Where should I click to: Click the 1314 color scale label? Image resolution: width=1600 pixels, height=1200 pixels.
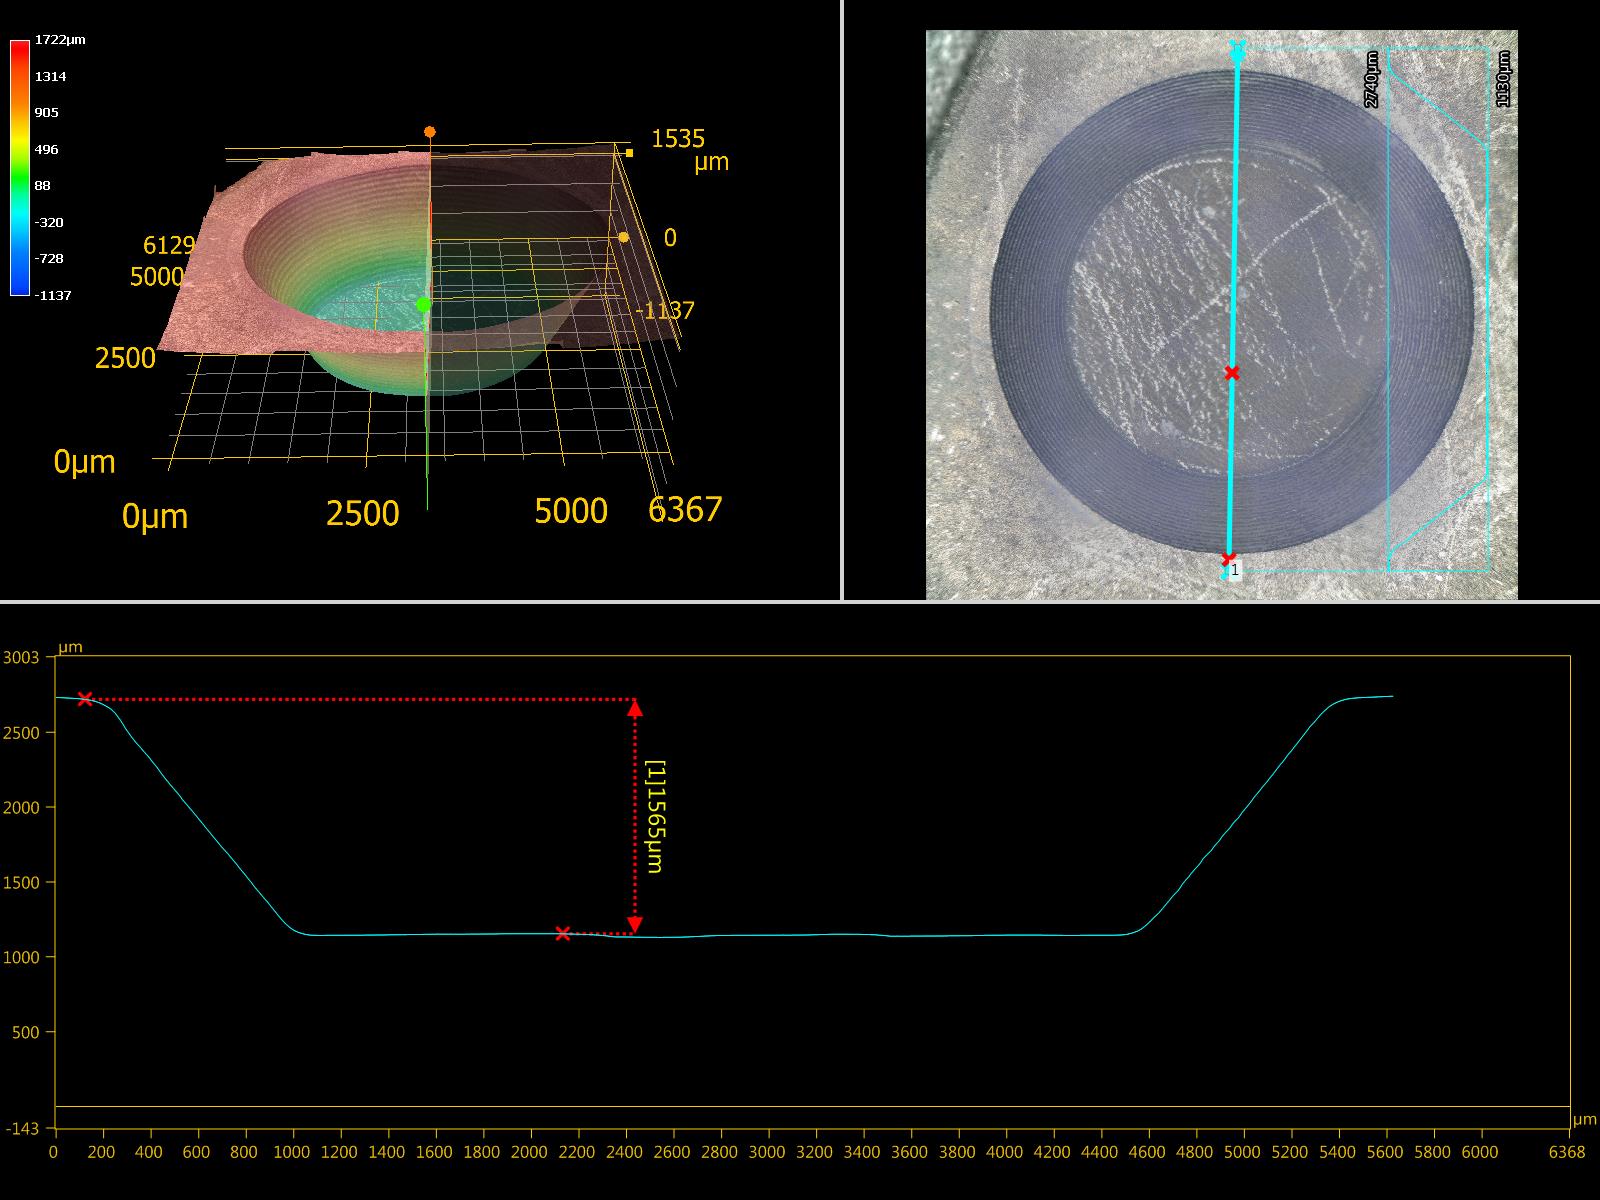(x=51, y=76)
